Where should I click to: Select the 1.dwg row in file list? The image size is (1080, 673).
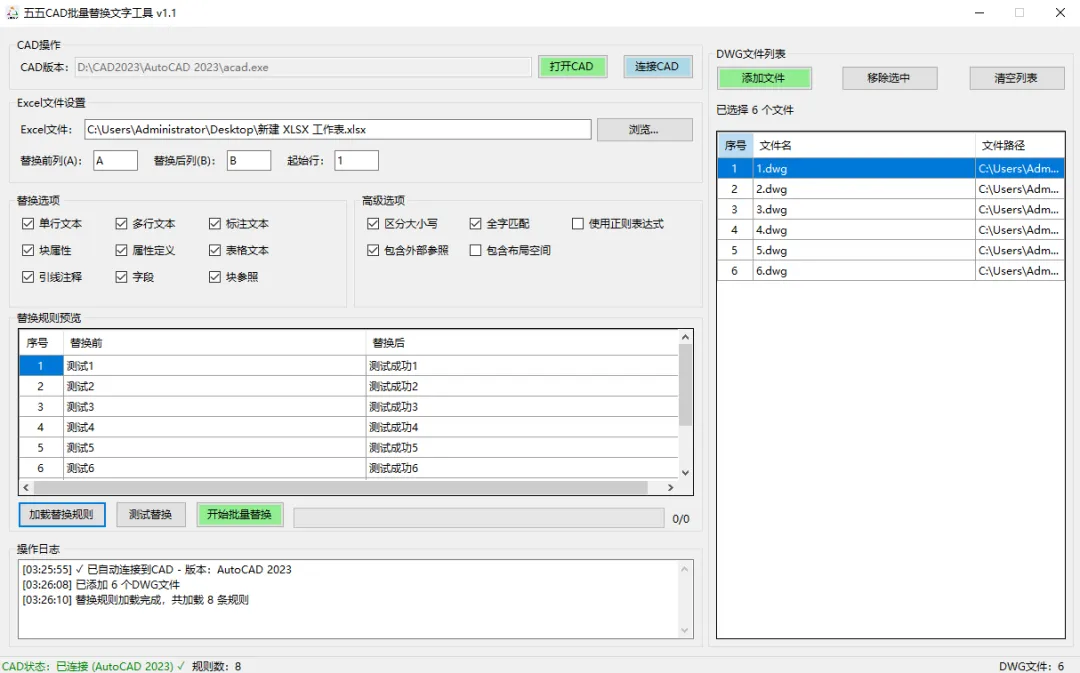click(x=891, y=168)
